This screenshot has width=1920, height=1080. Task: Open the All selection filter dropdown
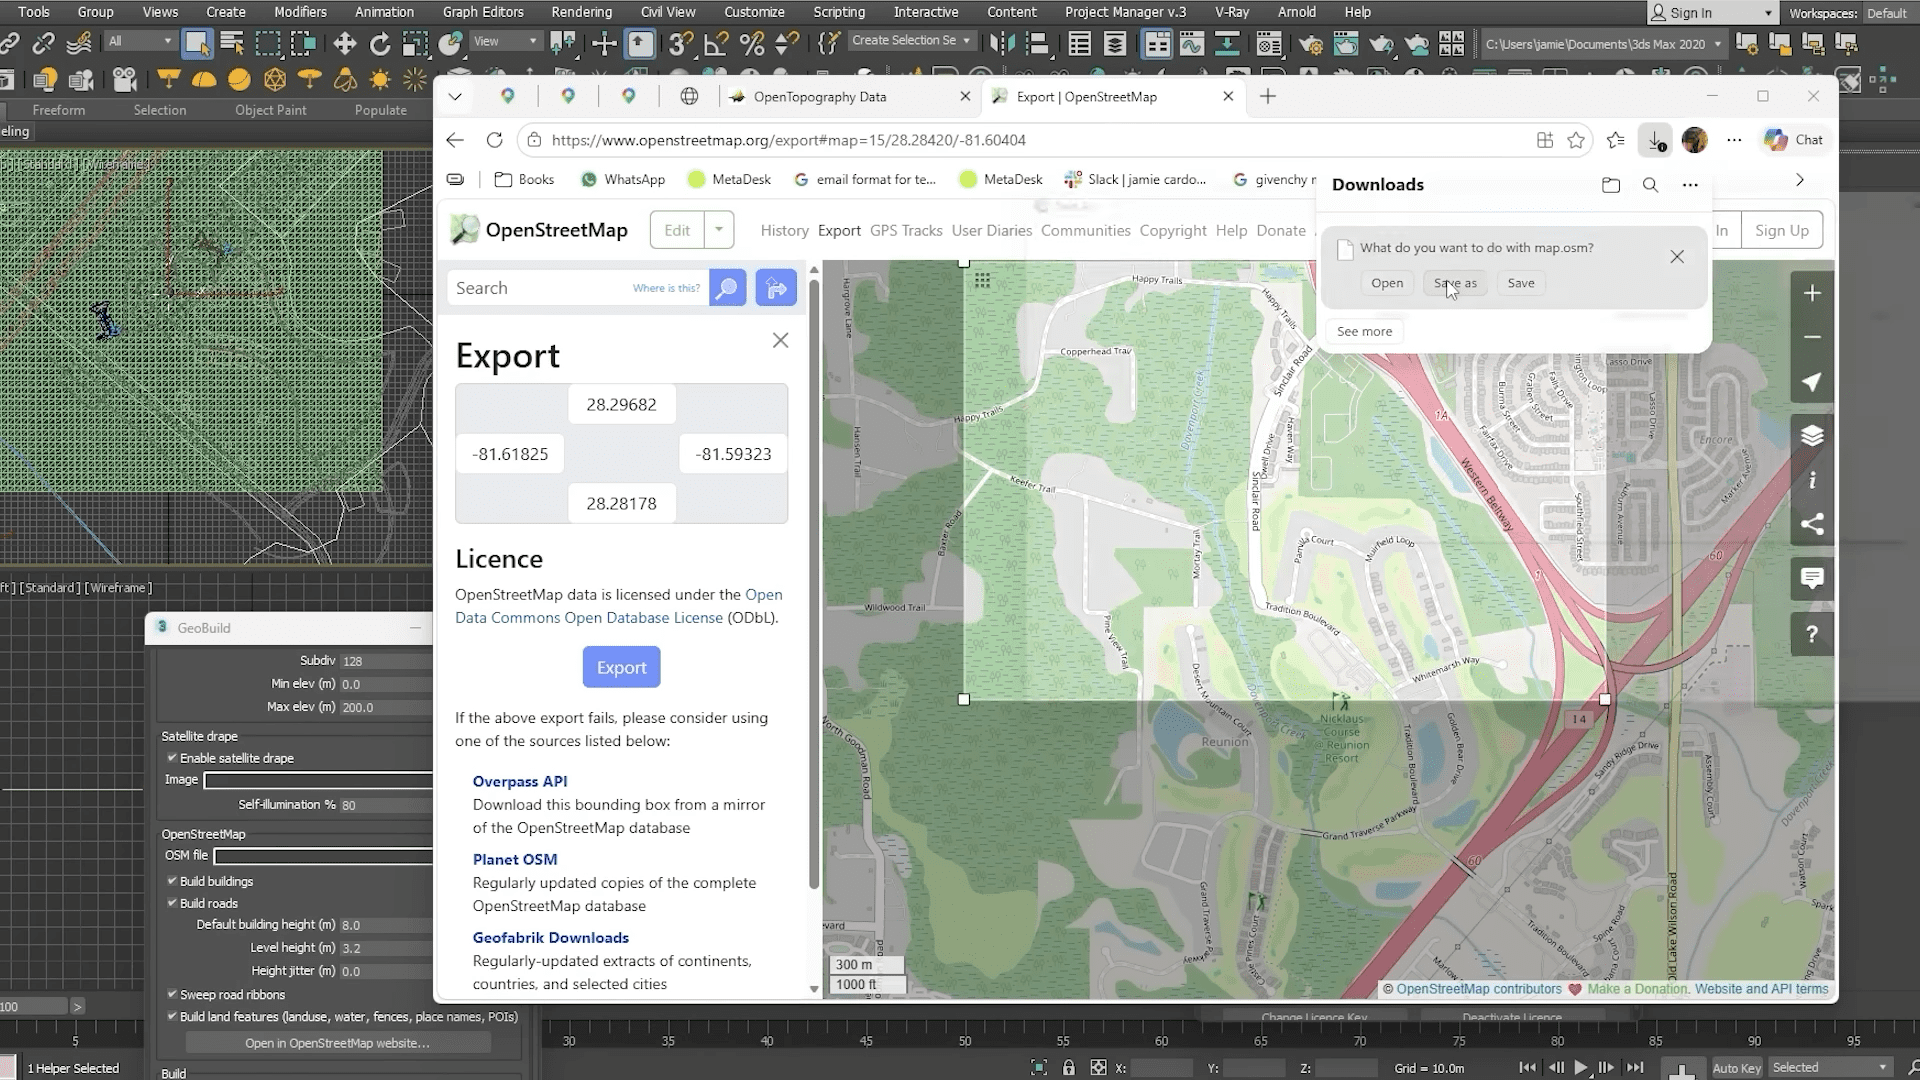[x=140, y=41]
